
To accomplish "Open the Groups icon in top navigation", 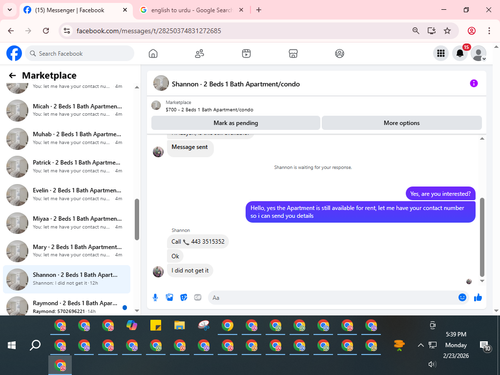I will coord(339,53).
